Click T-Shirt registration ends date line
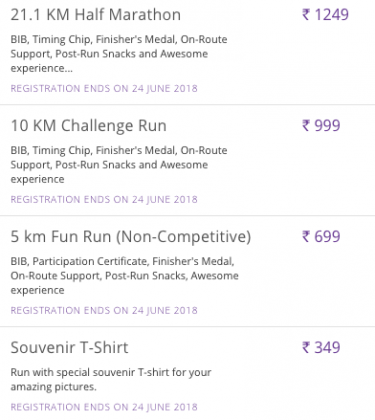The image size is (375, 420). (104, 407)
